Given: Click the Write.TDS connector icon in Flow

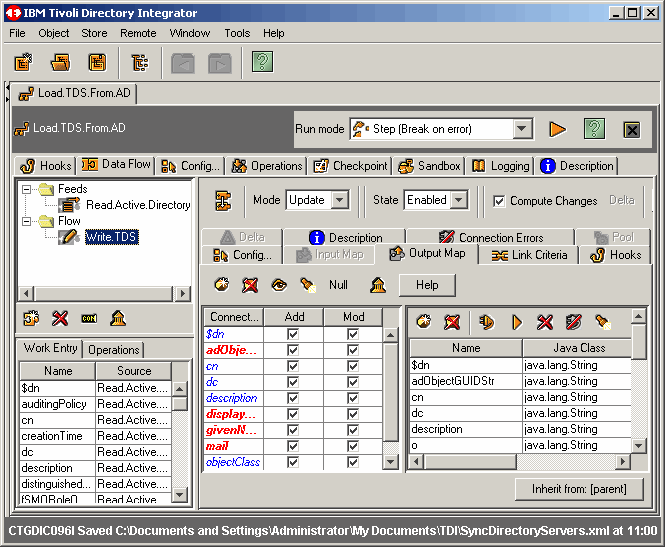Looking at the screenshot, I should pyautogui.click(x=69, y=237).
